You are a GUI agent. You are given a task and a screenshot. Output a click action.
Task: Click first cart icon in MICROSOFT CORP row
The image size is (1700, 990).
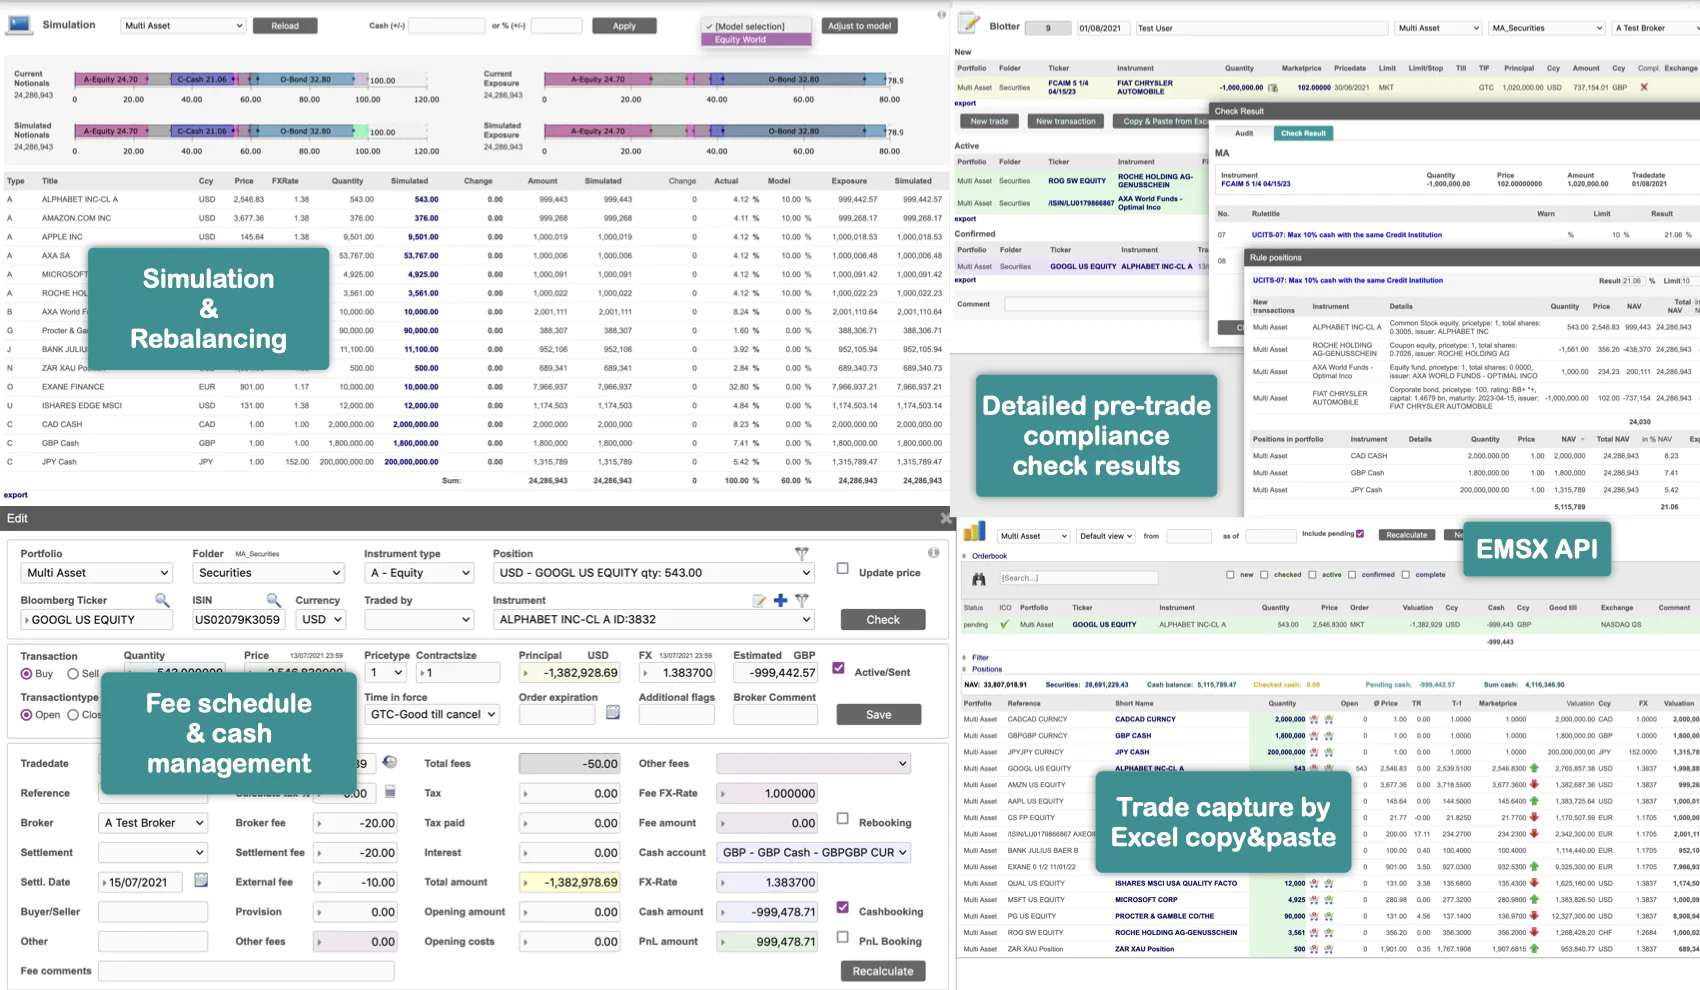pos(1314,899)
